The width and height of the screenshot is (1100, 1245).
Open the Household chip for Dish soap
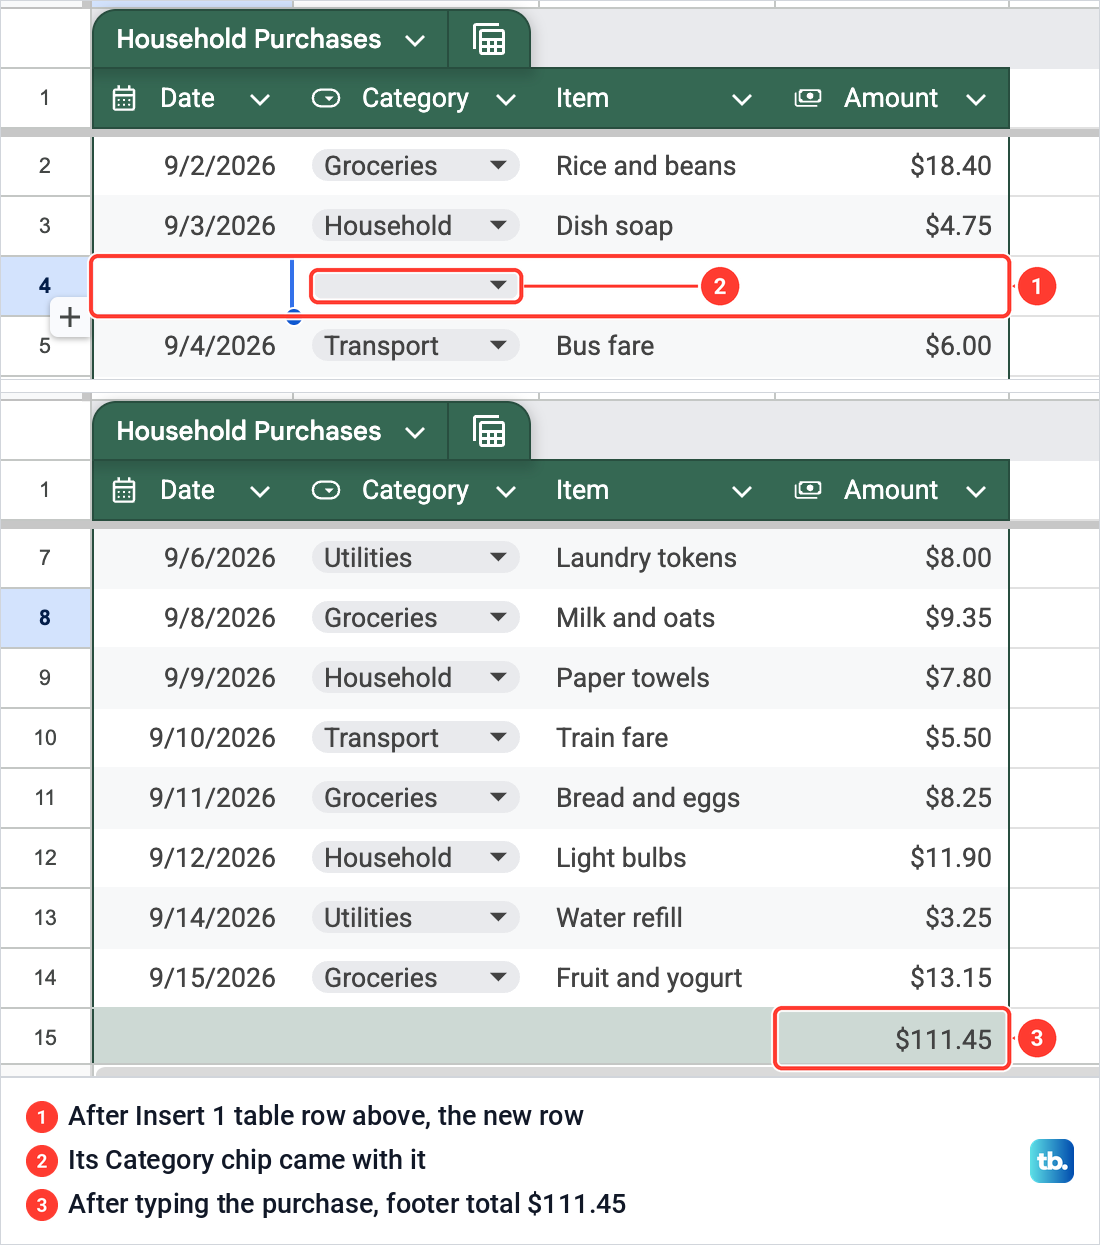coord(415,226)
